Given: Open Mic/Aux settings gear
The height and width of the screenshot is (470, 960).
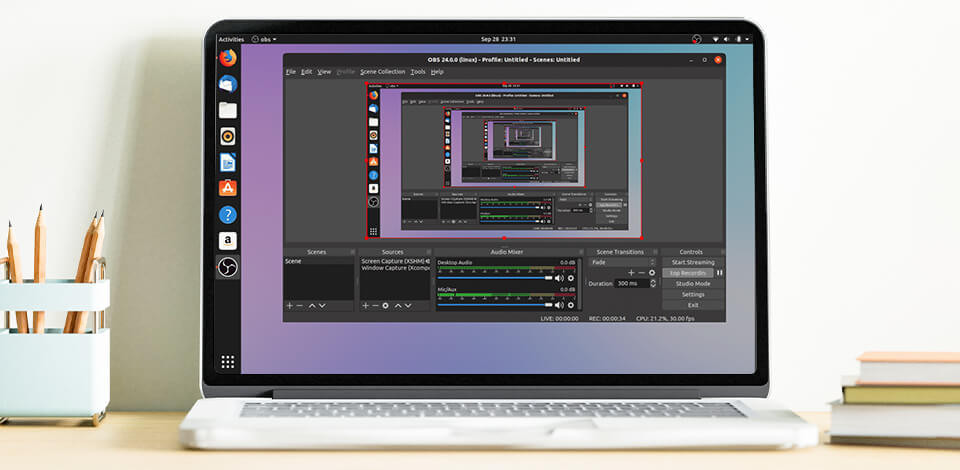Looking at the screenshot, I should (x=571, y=305).
